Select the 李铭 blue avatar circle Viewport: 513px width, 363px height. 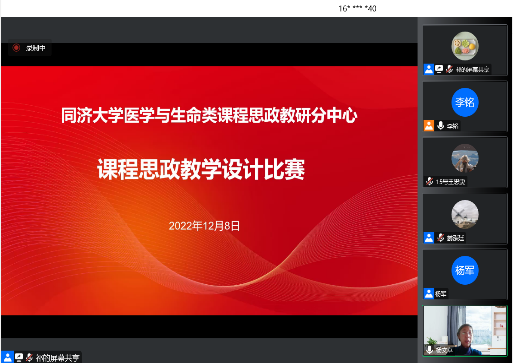[x=465, y=102]
